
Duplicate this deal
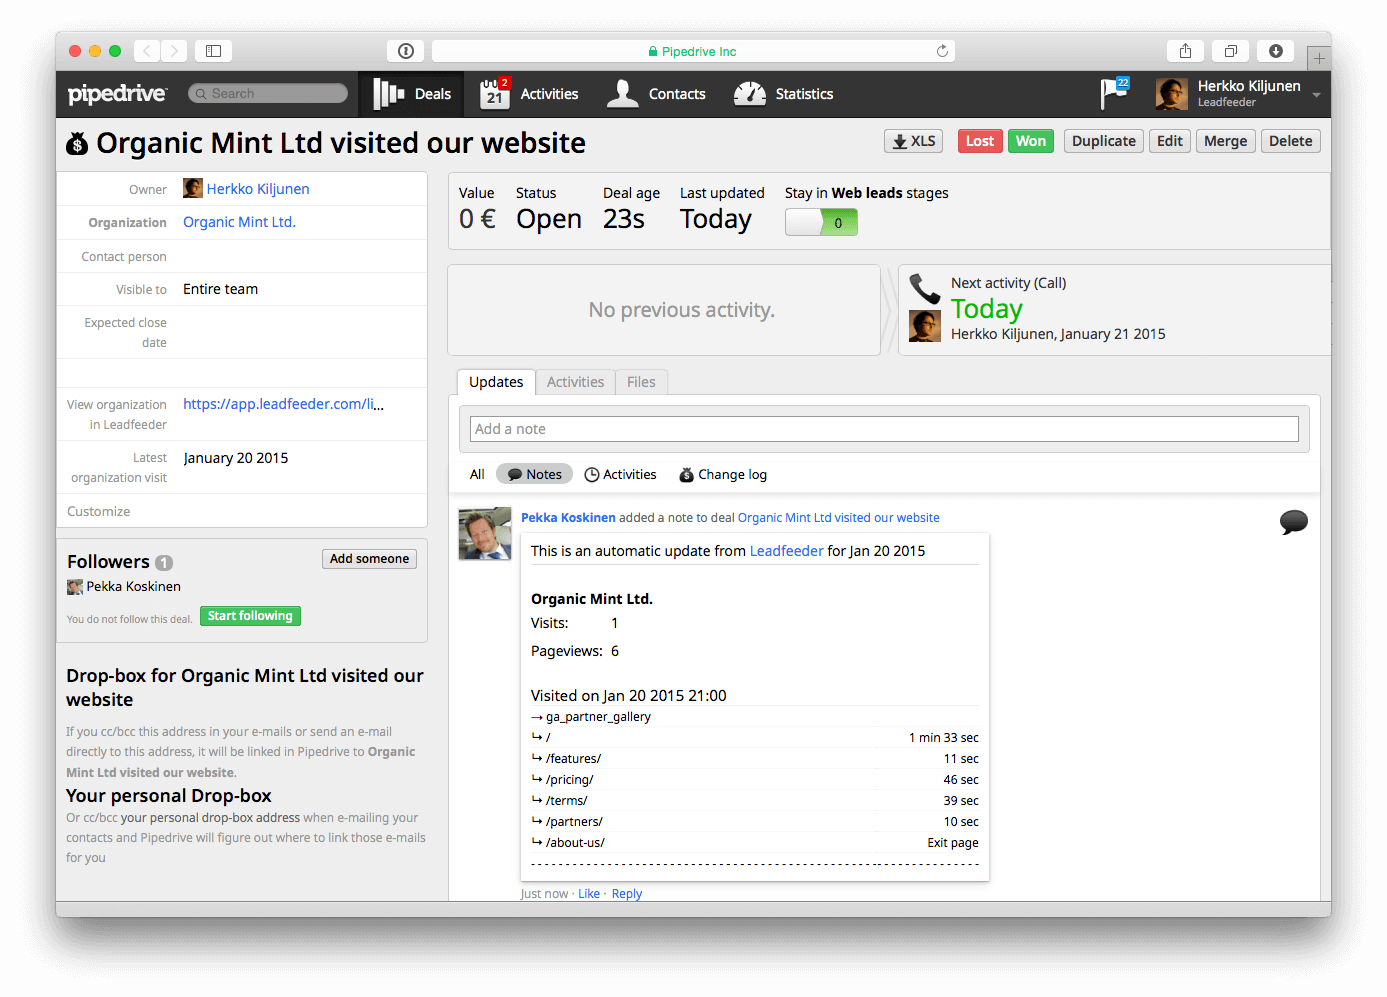tap(1104, 141)
